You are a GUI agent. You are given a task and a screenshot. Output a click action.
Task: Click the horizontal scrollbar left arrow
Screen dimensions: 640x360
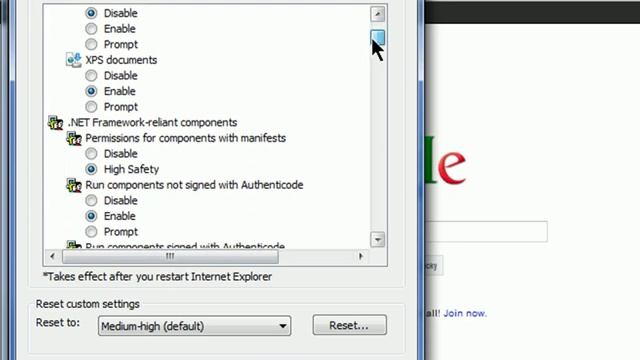click(x=52, y=256)
